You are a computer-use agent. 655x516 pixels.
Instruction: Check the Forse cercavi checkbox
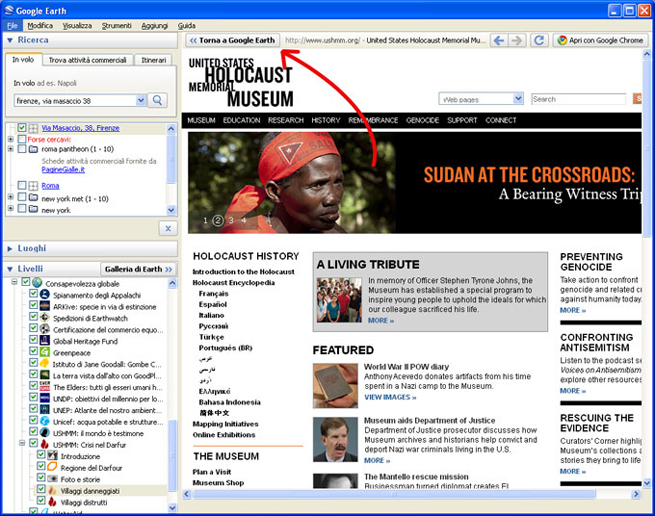[22, 139]
